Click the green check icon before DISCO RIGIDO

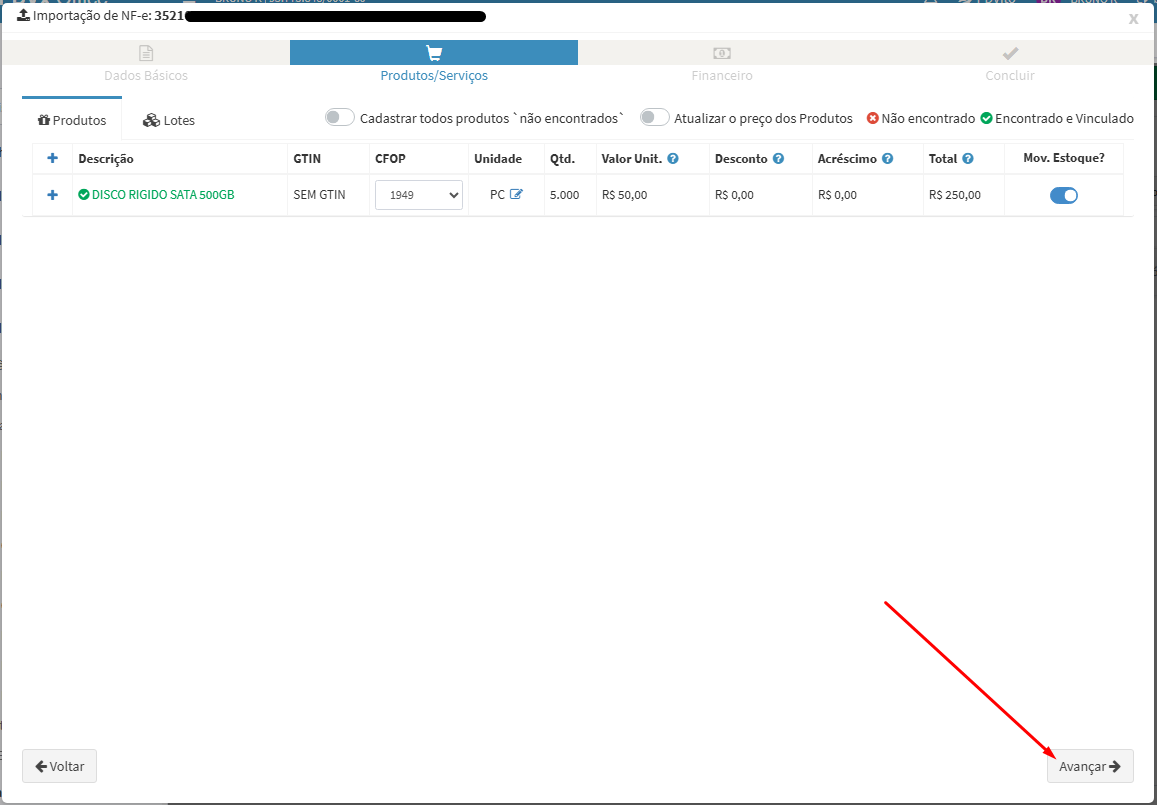84,195
